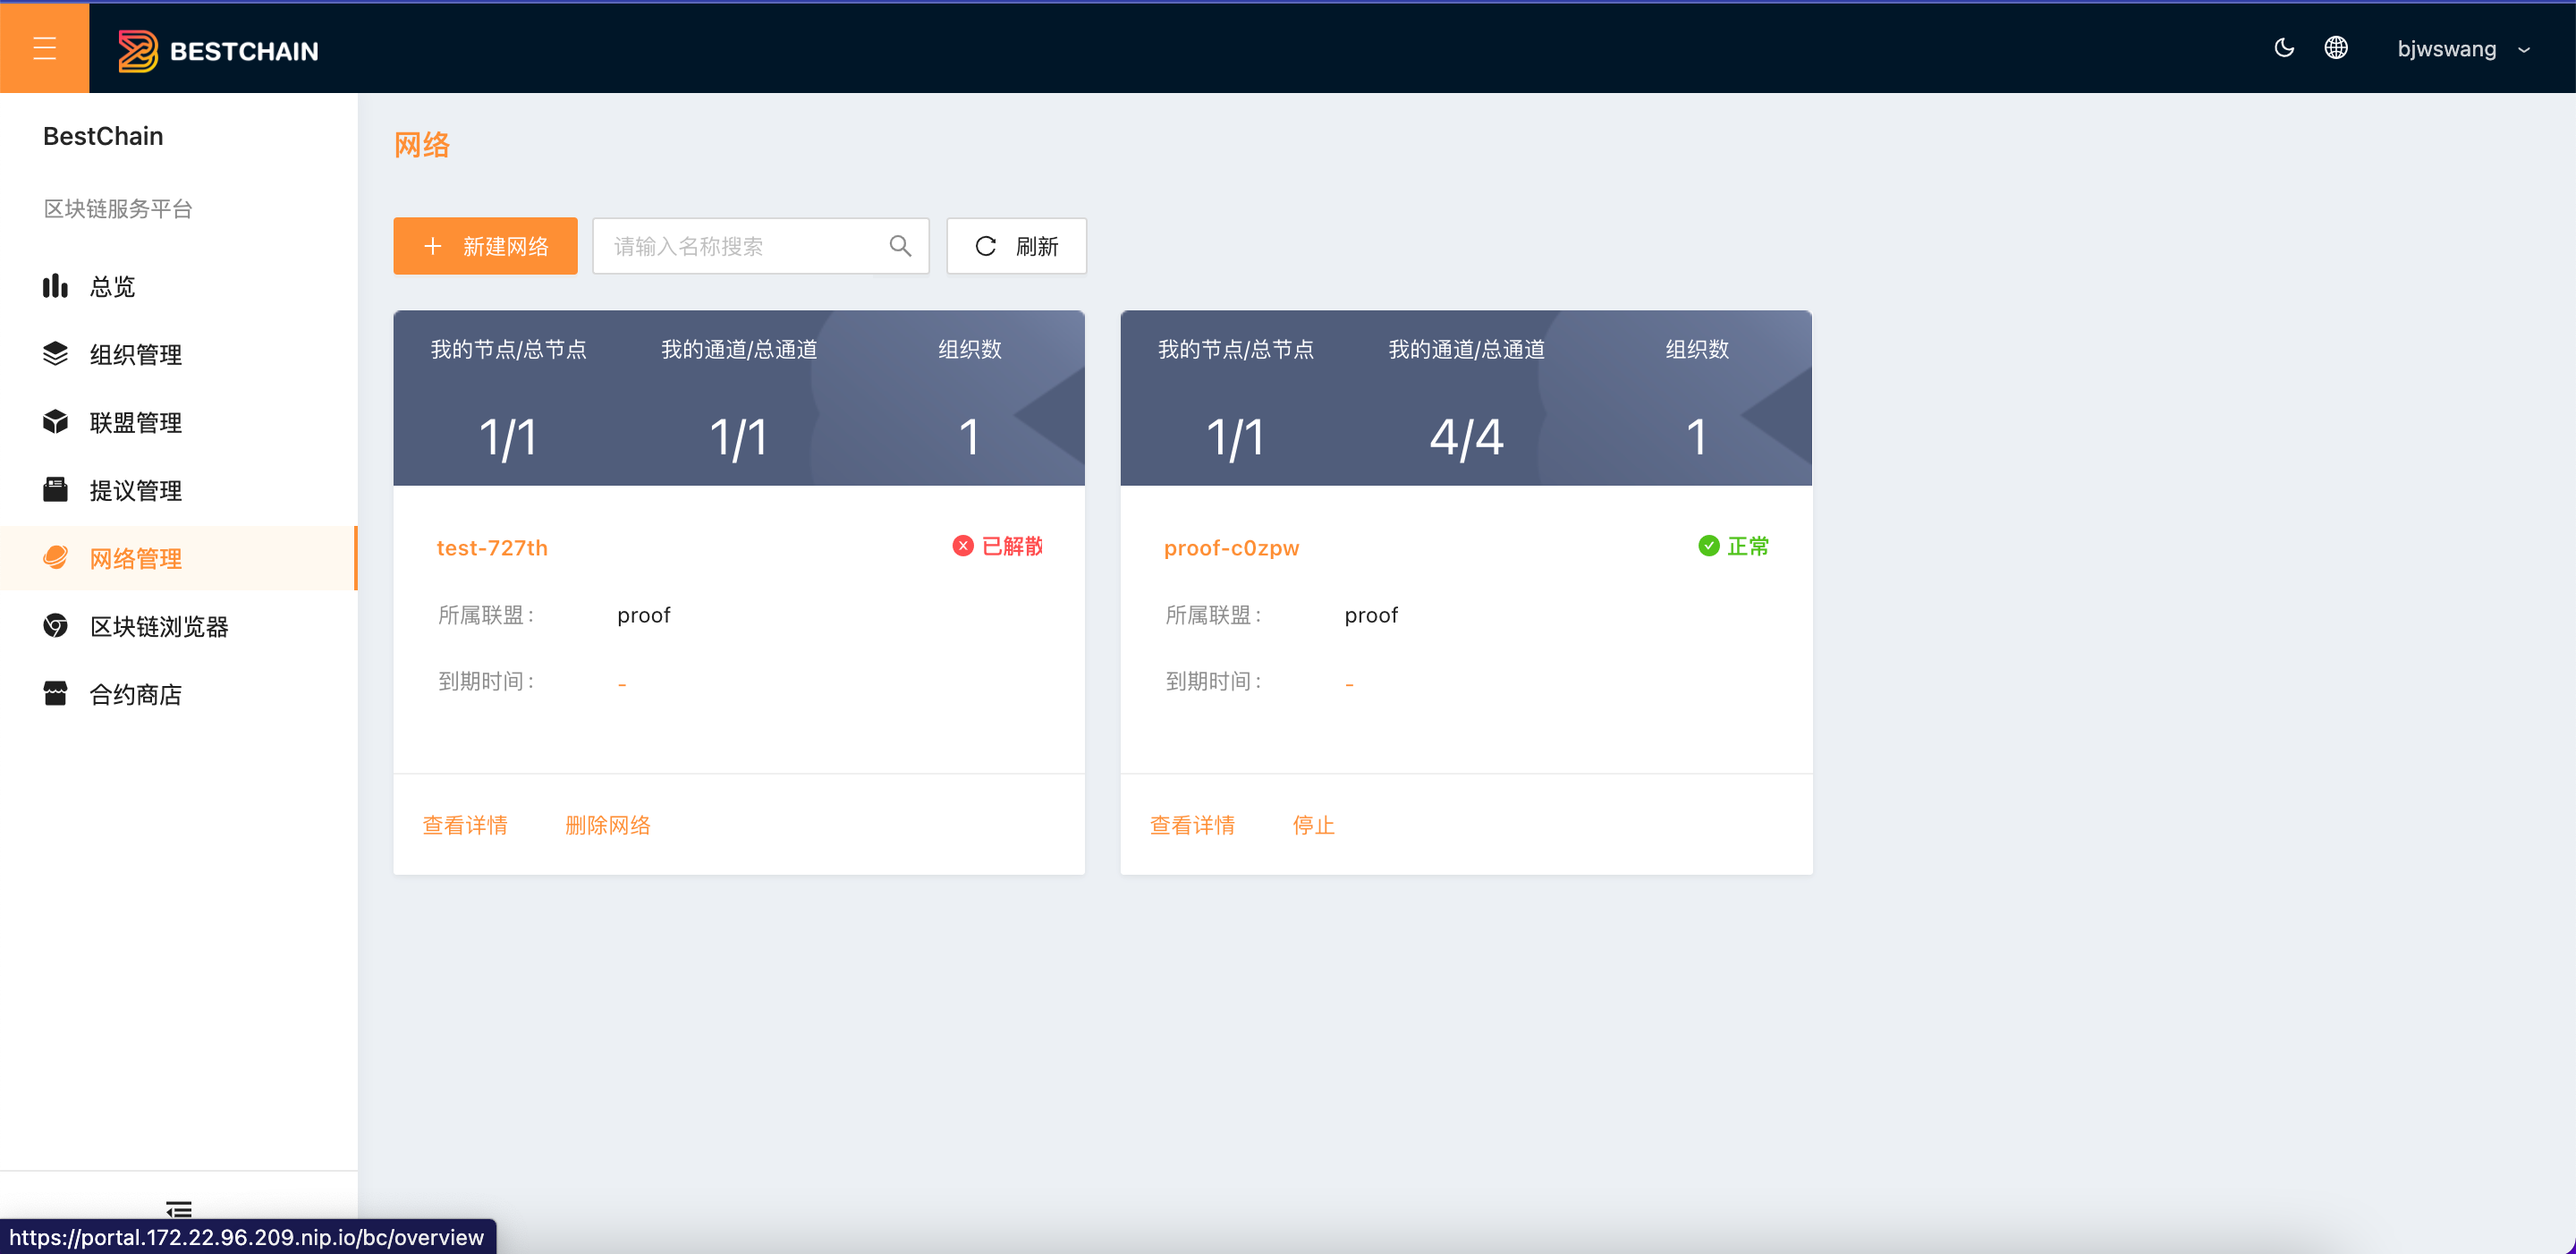Open the test-727th network link
The width and height of the screenshot is (2576, 1254).
(x=492, y=548)
